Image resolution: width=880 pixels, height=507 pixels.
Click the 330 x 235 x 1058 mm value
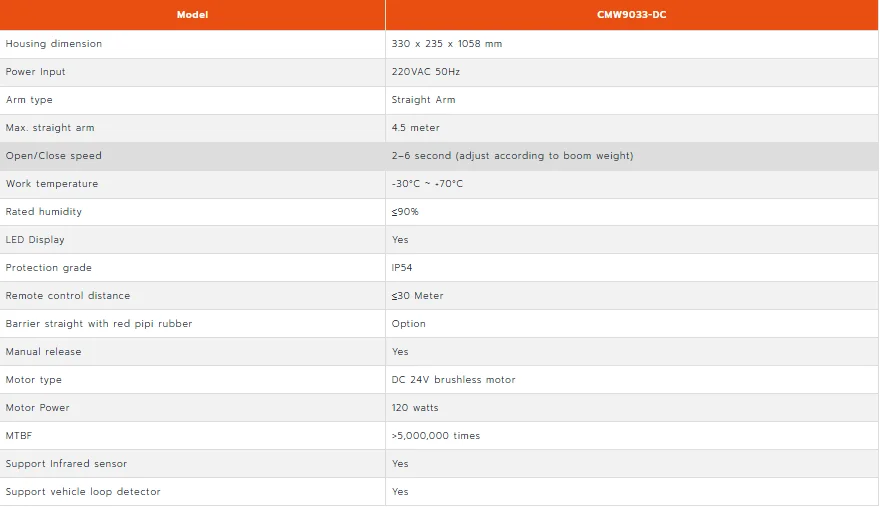(447, 44)
